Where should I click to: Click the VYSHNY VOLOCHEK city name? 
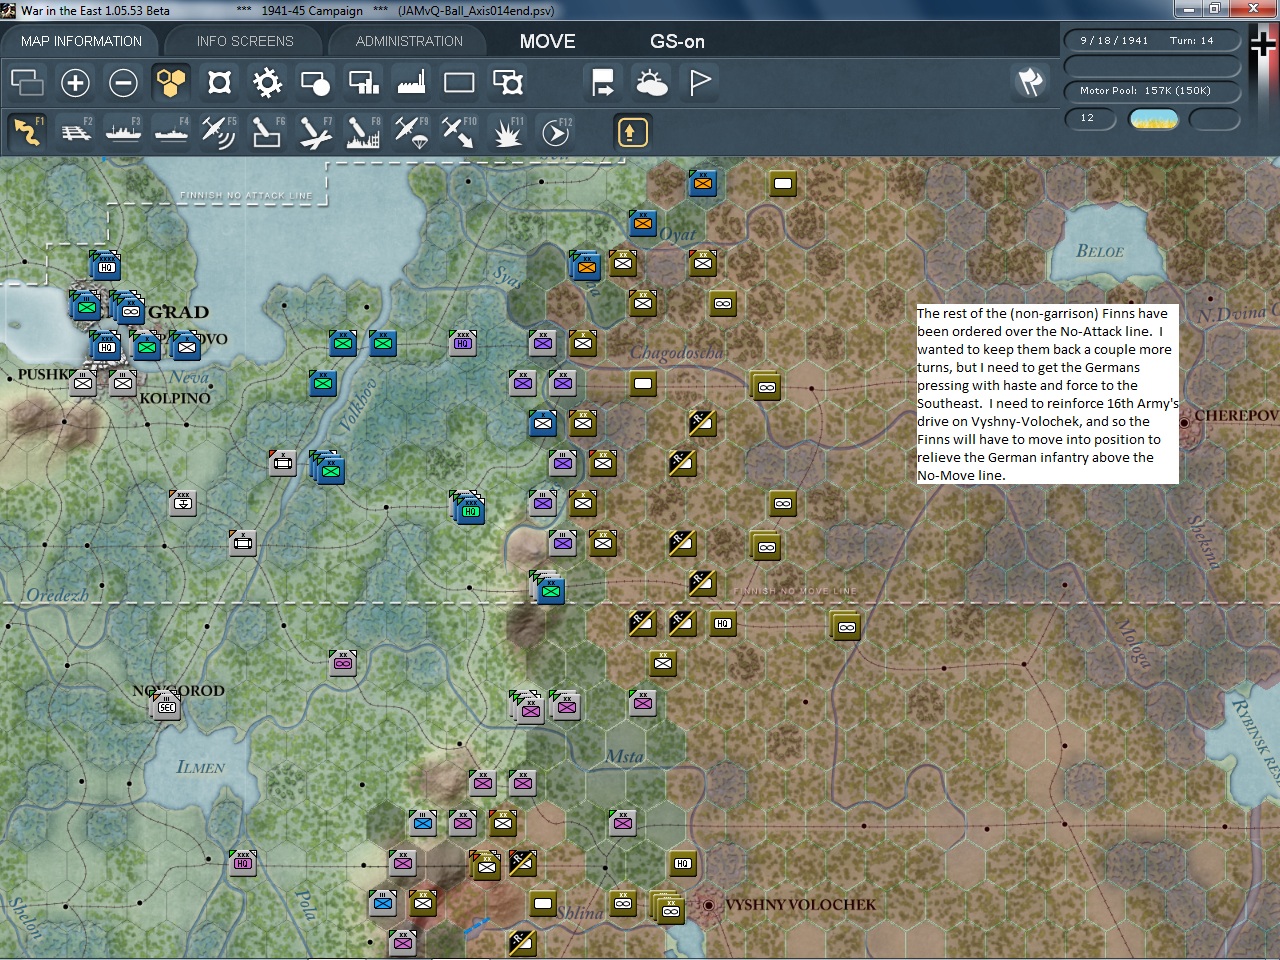click(x=800, y=905)
